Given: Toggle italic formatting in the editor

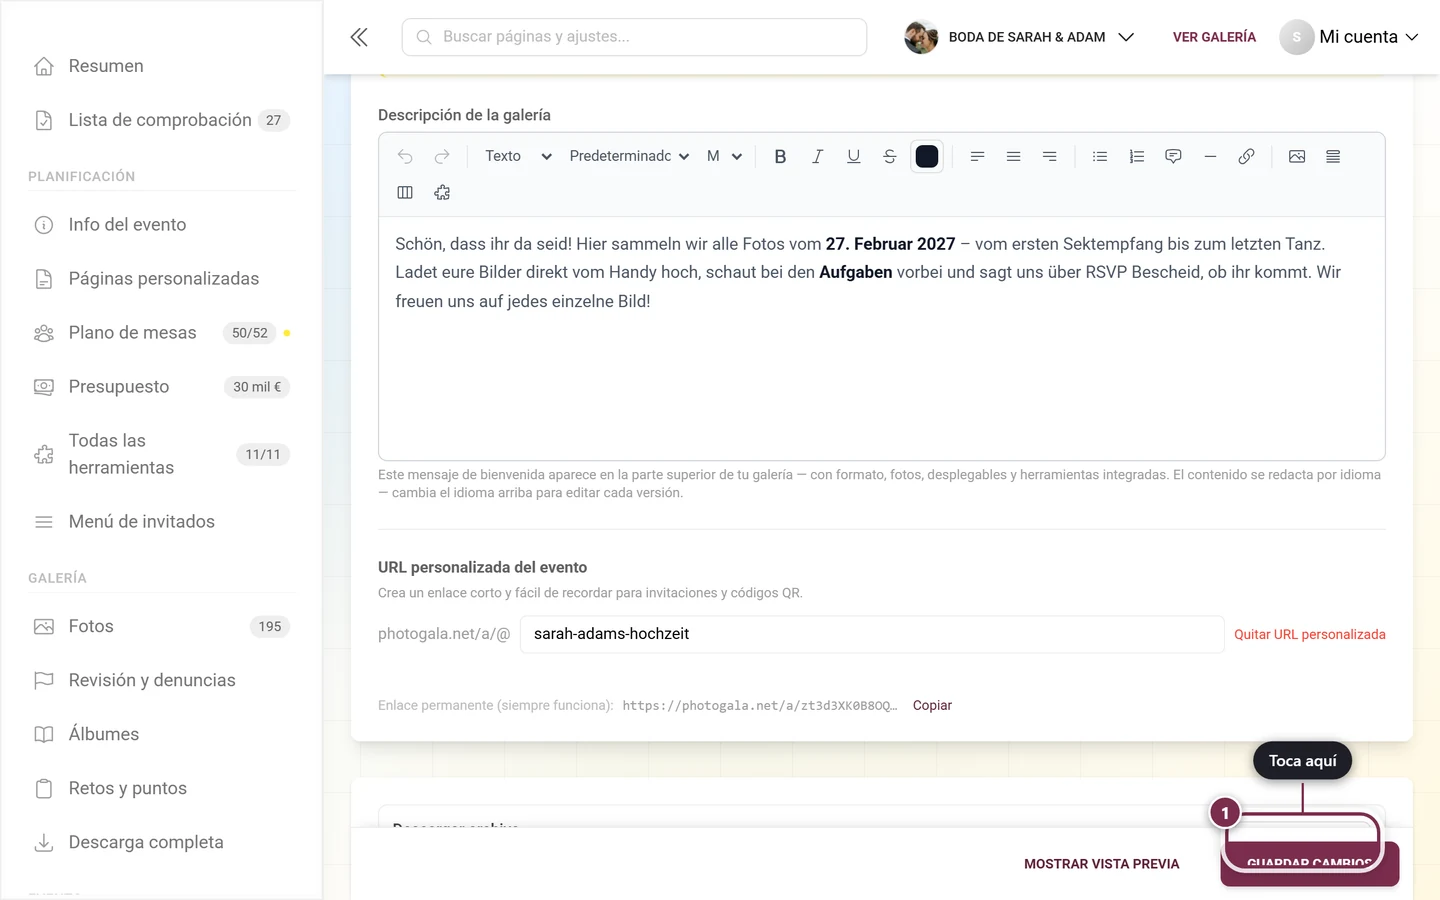Looking at the screenshot, I should coord(817,156).
